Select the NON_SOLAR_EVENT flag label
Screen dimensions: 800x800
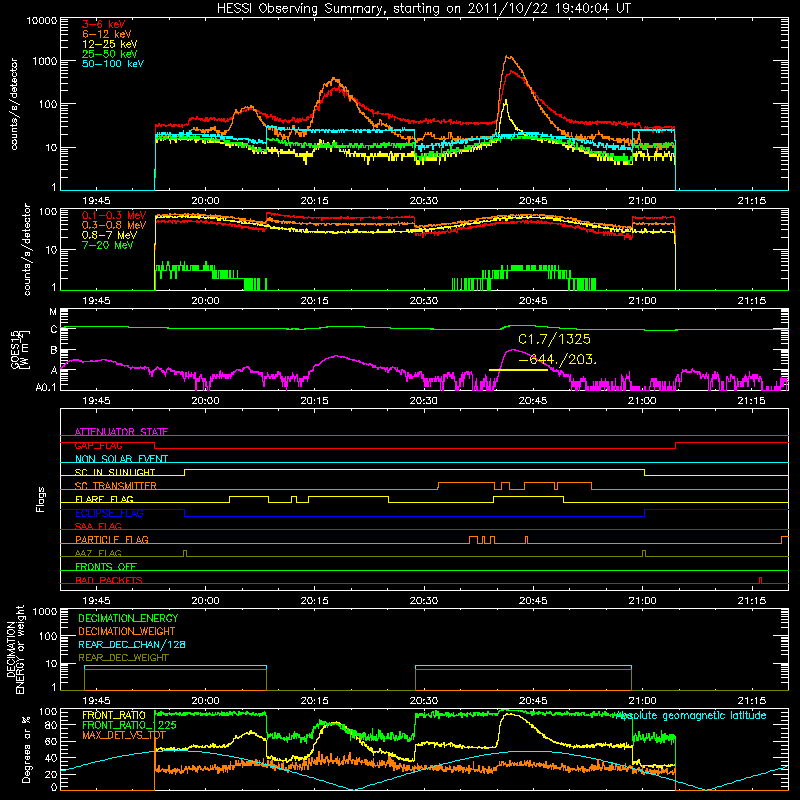click(121, 459)
